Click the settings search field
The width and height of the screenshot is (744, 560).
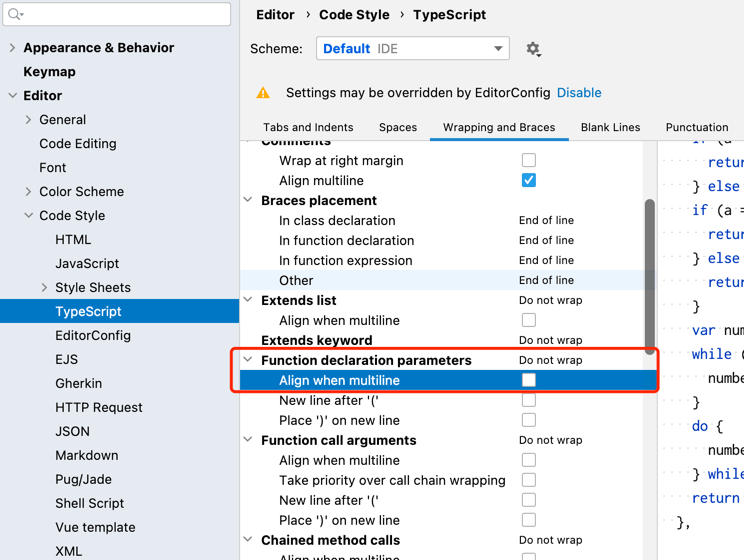tap(117, 14)
